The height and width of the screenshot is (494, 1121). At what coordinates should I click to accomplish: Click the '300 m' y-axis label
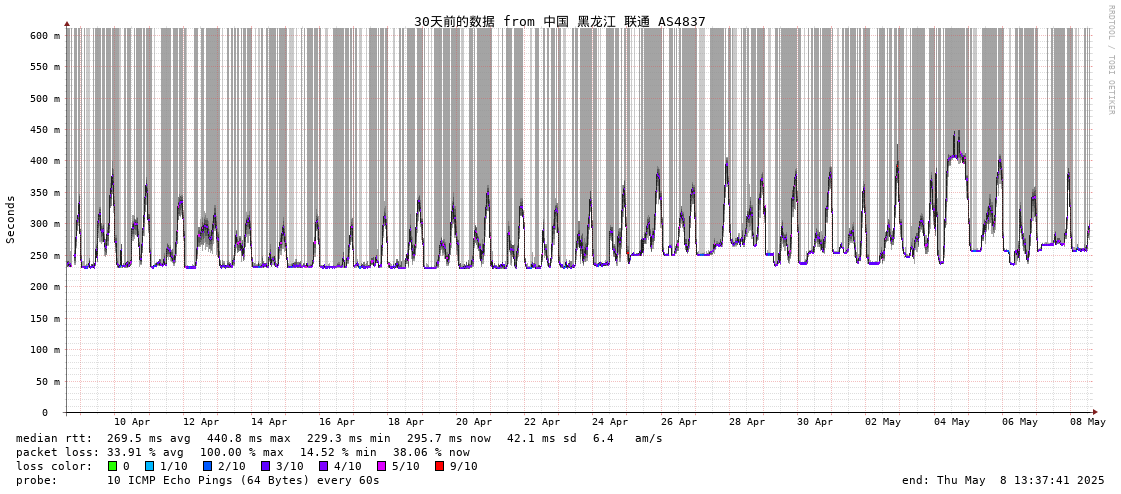click(44, 224)
